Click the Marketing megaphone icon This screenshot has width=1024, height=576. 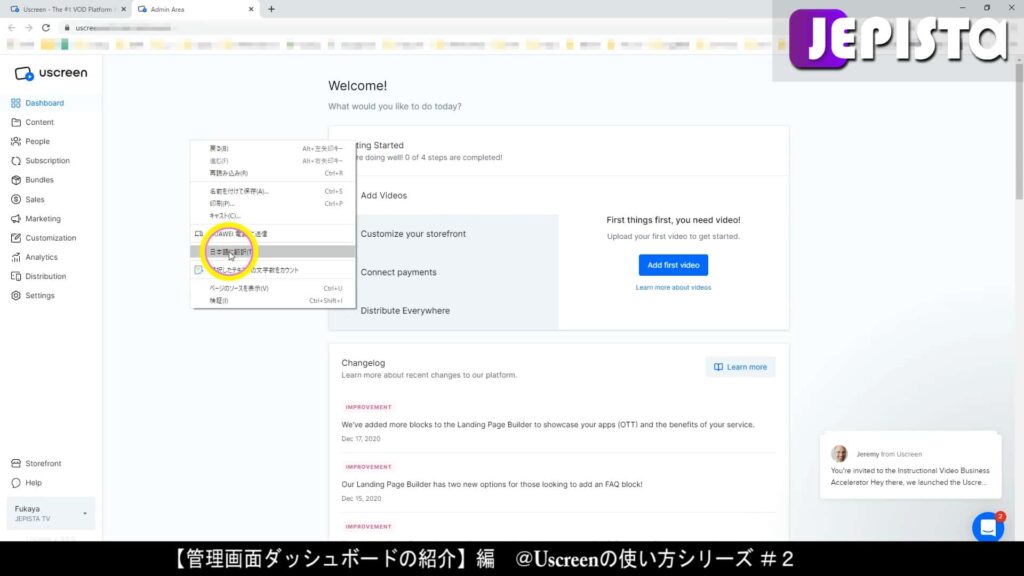16,219
